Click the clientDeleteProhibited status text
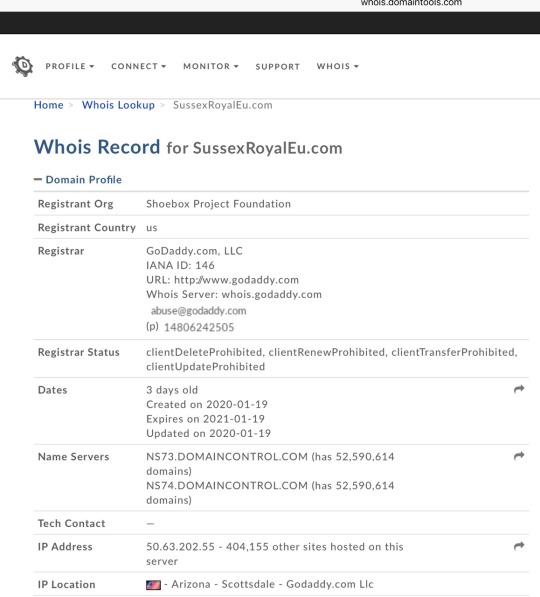540x597 pixels. (x=204, y=352)
